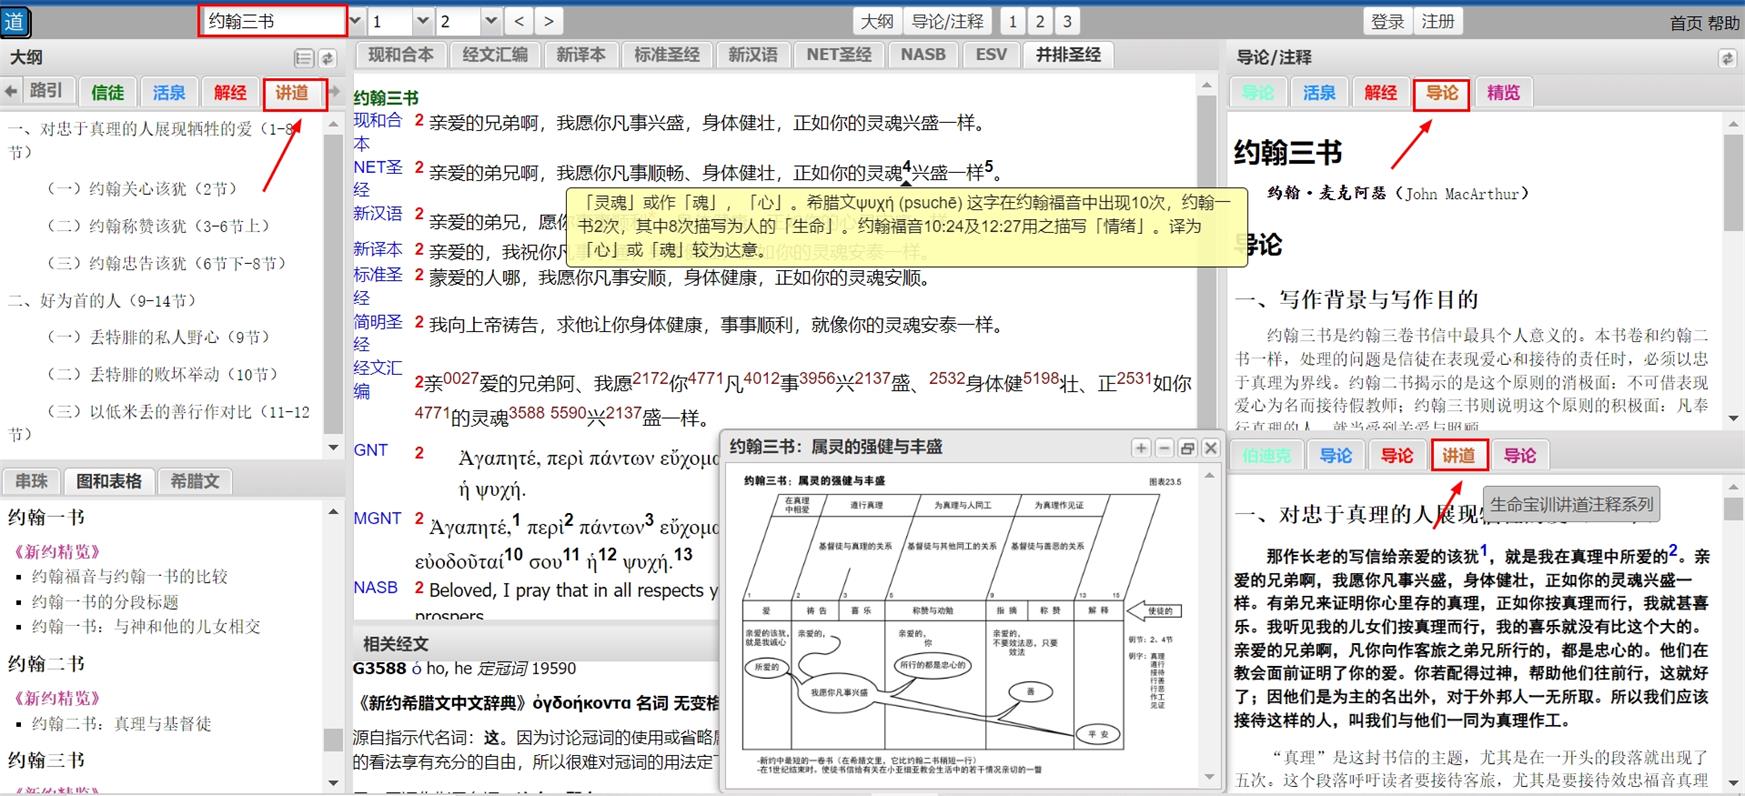
Task: Open the book name dropdown for 约翰三书
Action: tap(356, 21)
